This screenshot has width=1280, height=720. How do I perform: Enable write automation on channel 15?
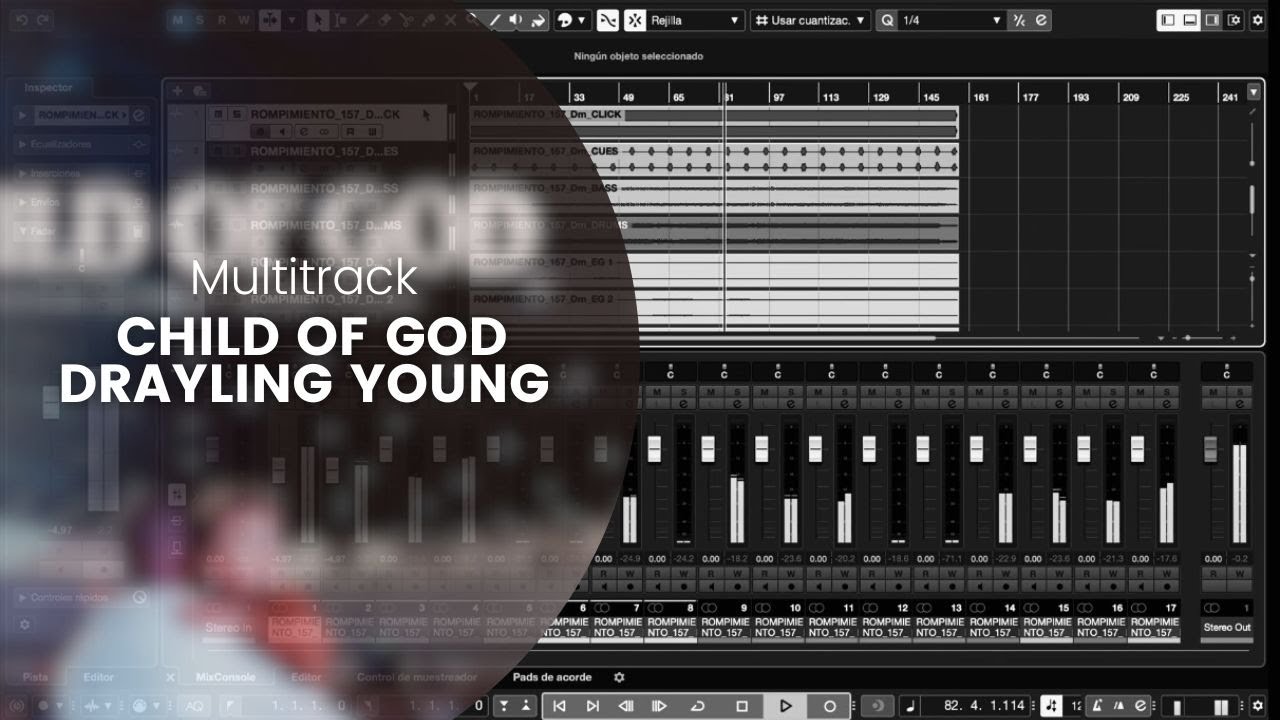tap(1060, 574)
